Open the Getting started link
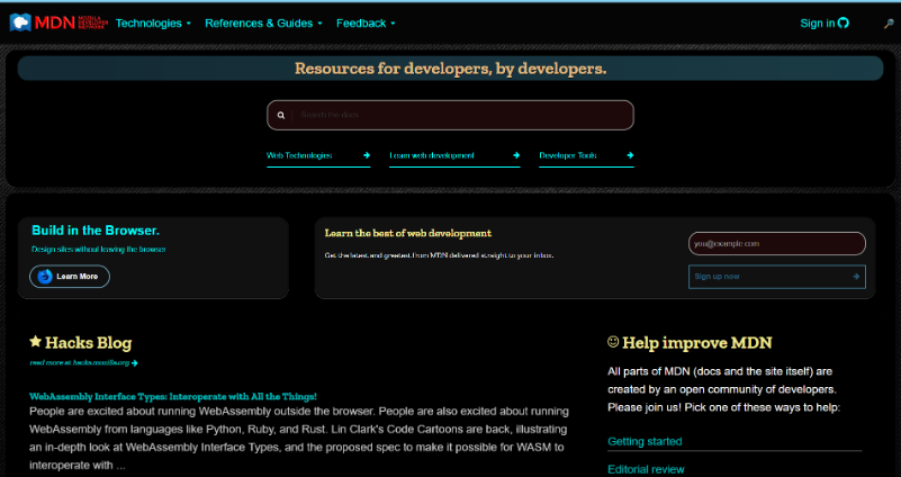Screen dimensions: 901x477 point(645,441)
